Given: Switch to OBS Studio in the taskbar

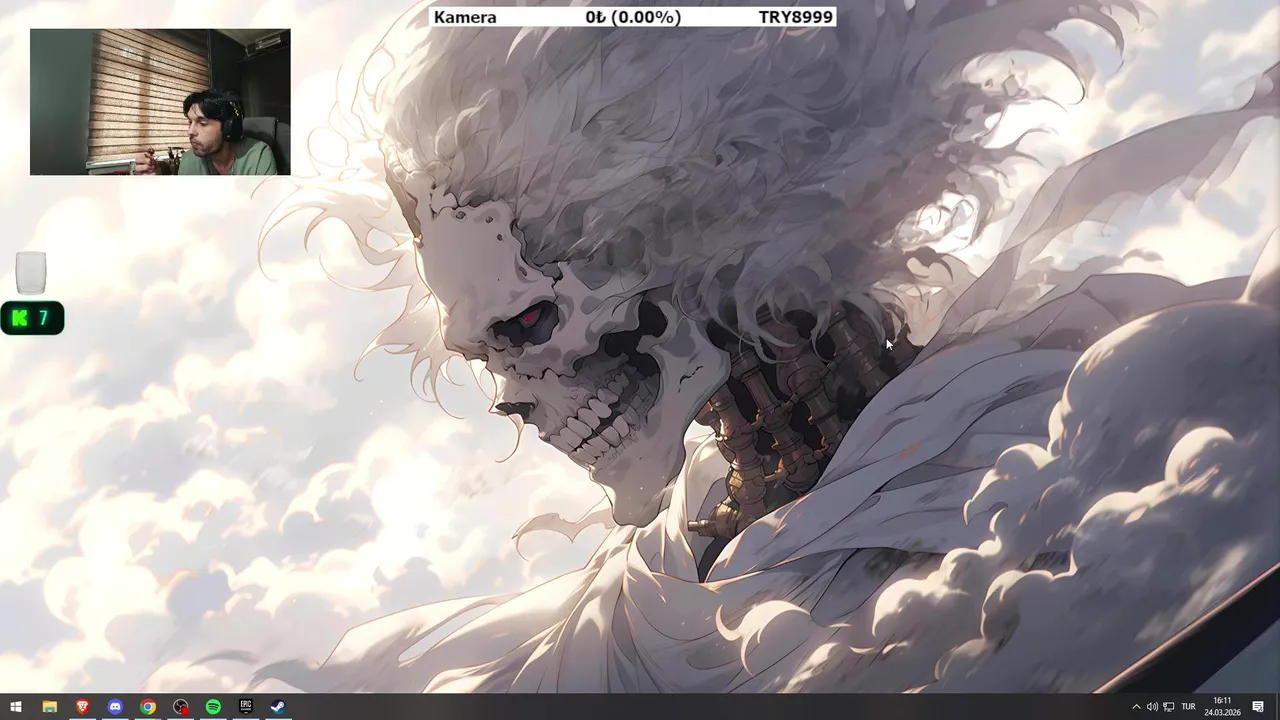Looking at the screenshot, I should point(180,707).
